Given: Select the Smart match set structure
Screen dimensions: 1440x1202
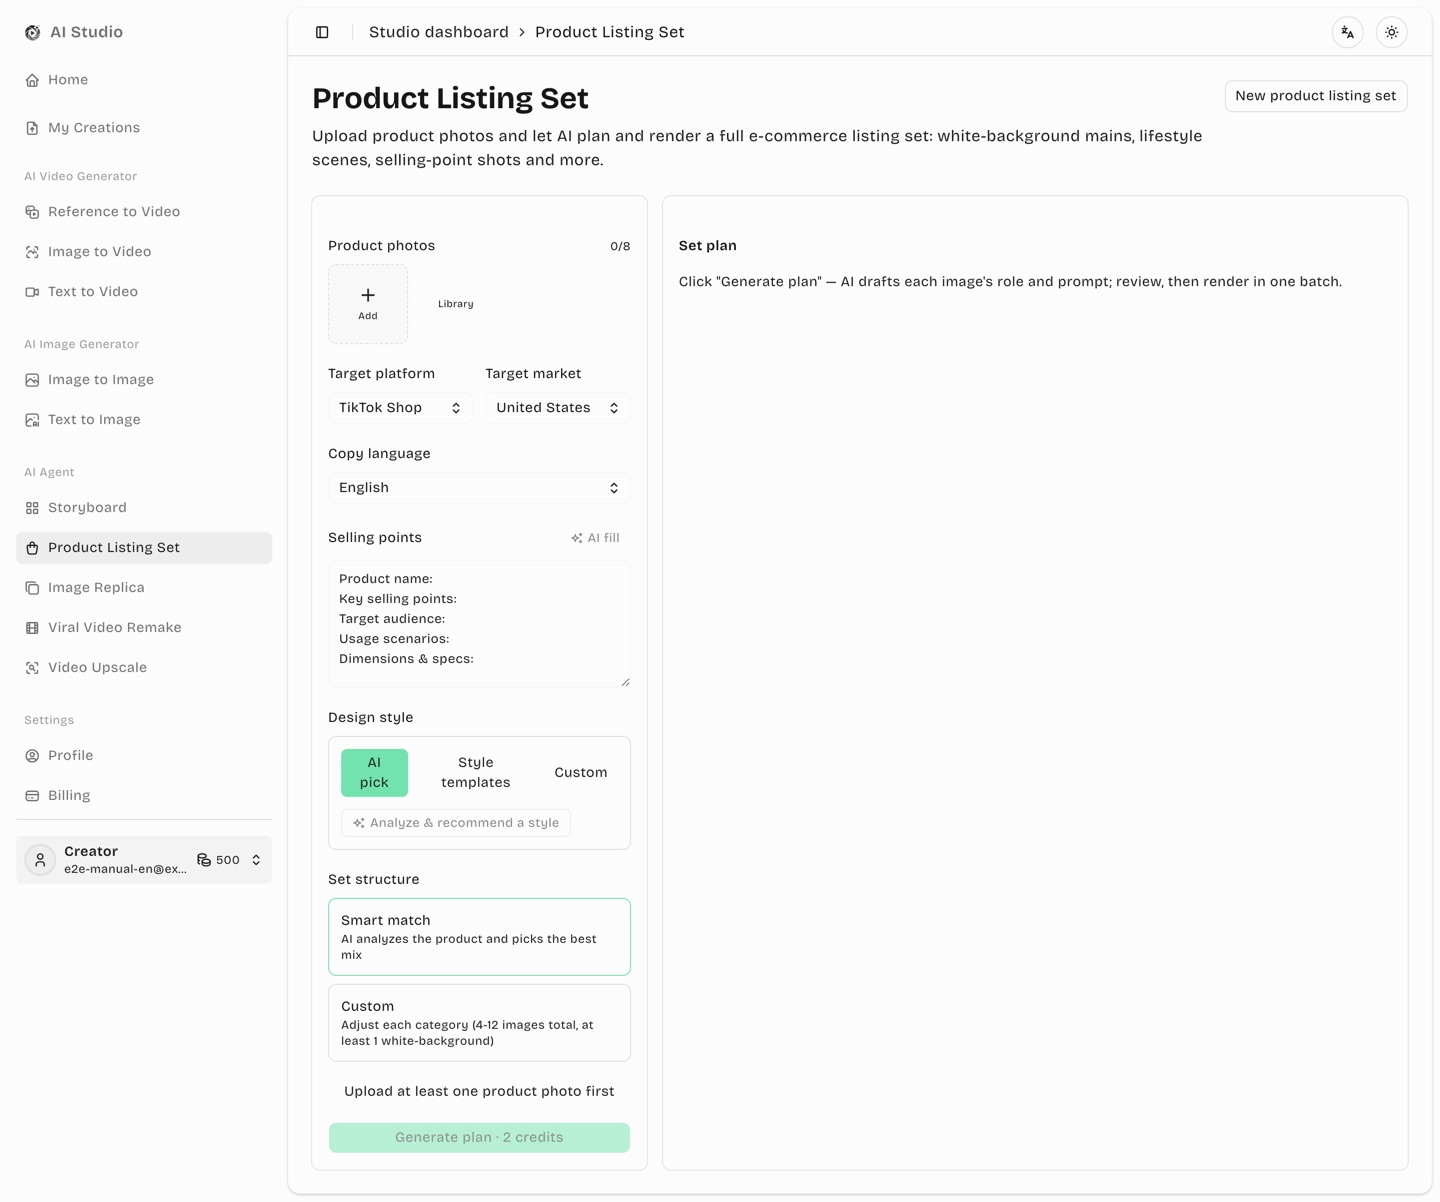Looking at the screenshot, I should (x=479, y=937).
